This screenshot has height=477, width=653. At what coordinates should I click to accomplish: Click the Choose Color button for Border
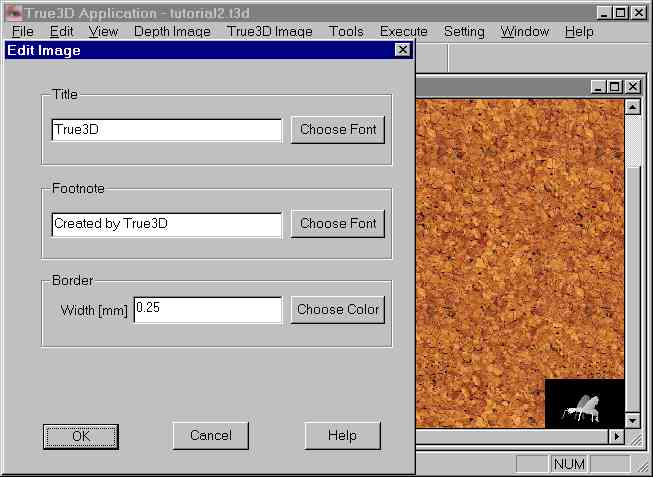[338, 310]
